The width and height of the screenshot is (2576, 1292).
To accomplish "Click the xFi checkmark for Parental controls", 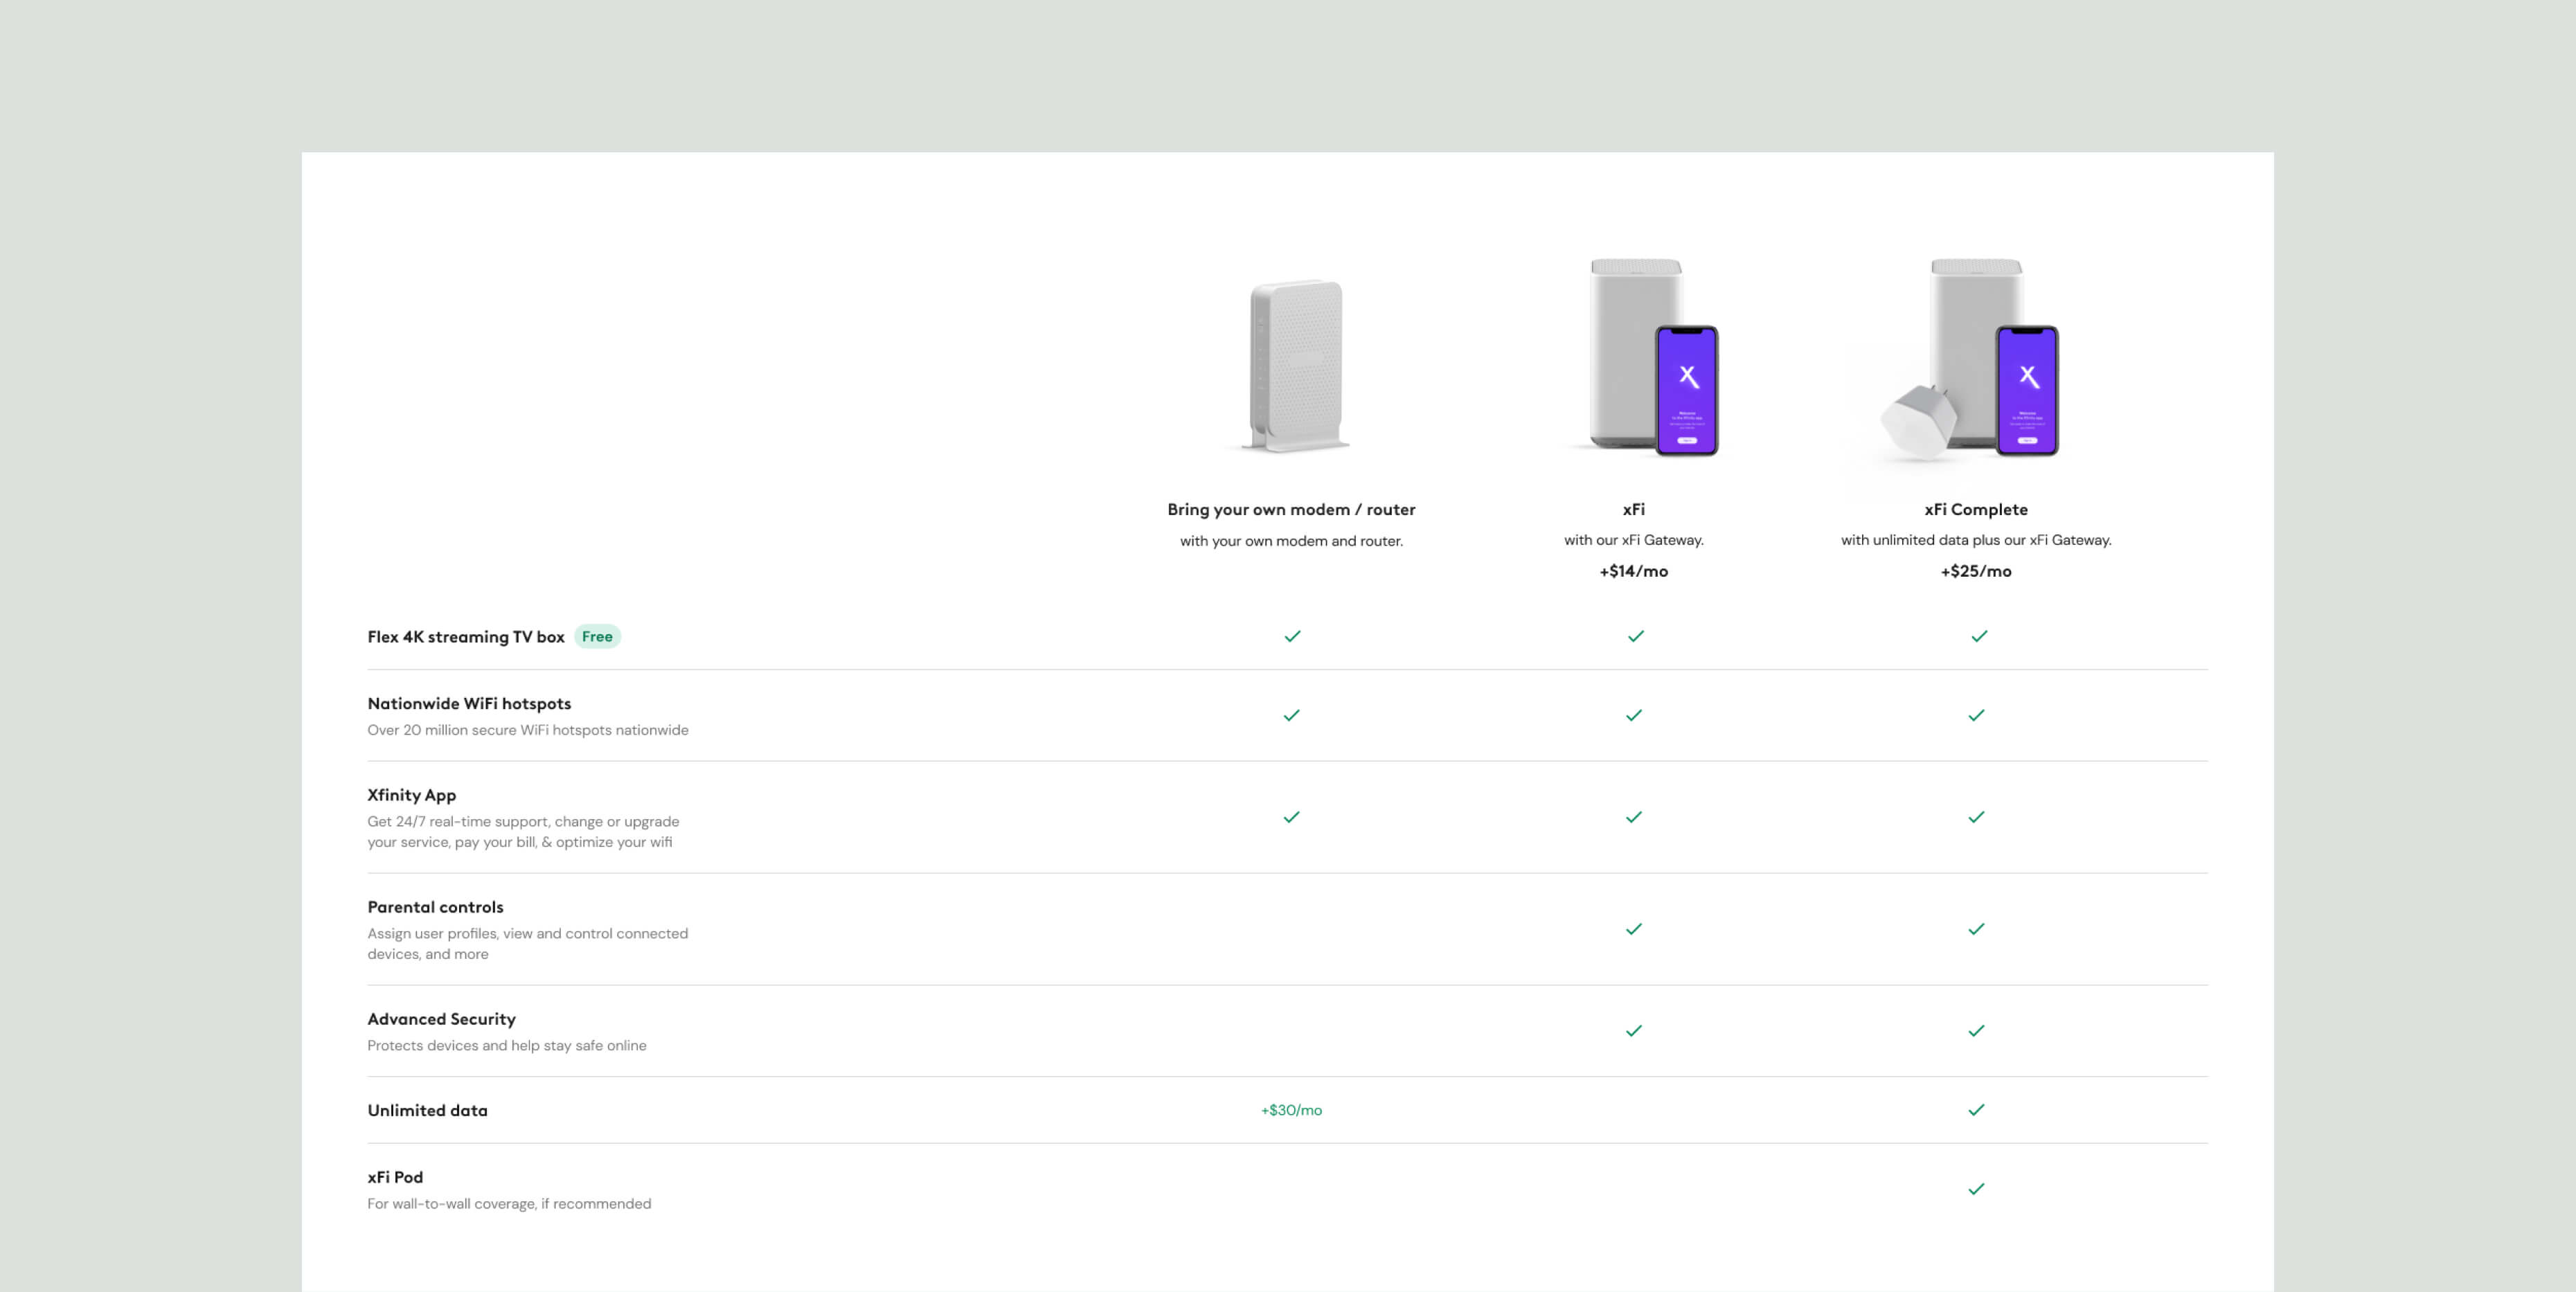I will 1633,929.
